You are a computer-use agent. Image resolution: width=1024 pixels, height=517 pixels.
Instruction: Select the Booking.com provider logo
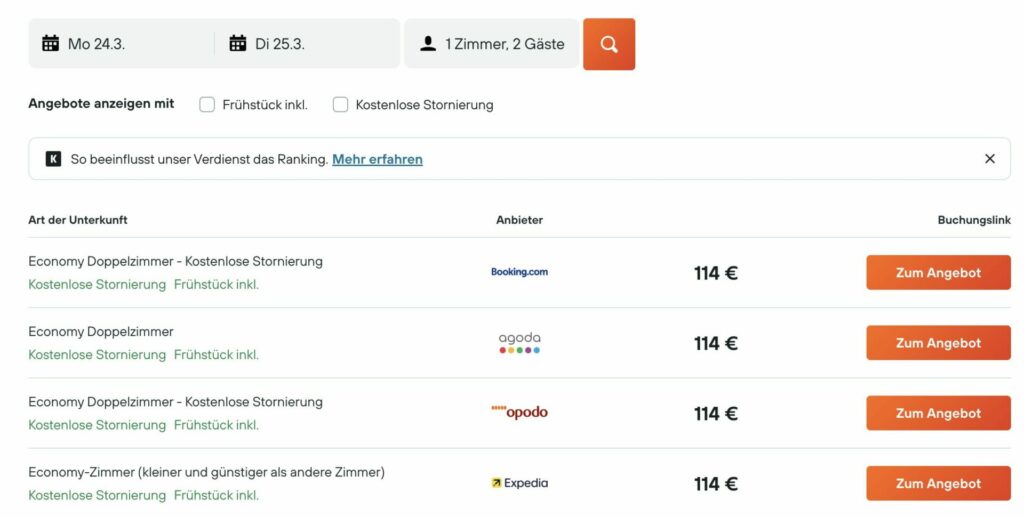(519, 272)
